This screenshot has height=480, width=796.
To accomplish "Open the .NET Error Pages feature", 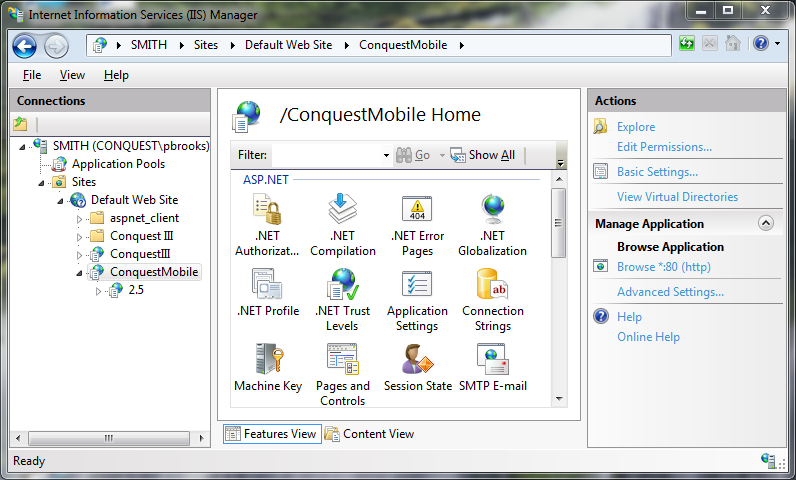I will pos(417,225).
